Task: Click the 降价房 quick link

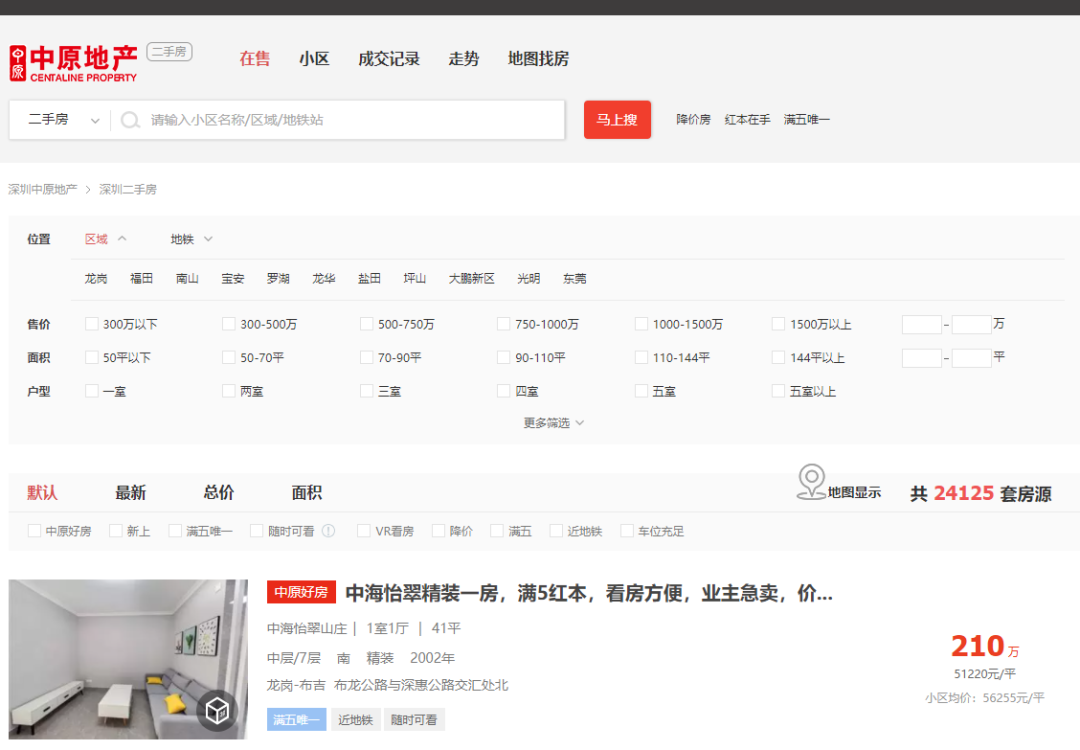Action: [x=693, y=120]
